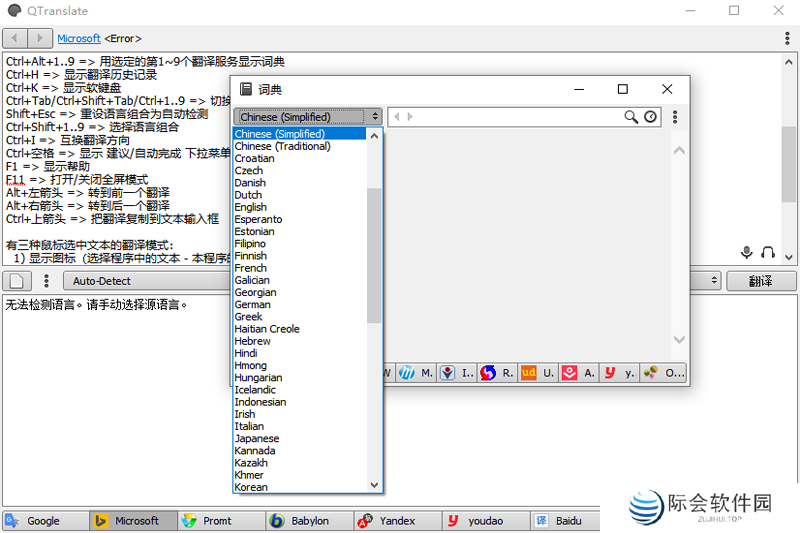800x533 pixels.
Task: Click the small back arrow in dictionary search box
Action: tap(396, 117)
